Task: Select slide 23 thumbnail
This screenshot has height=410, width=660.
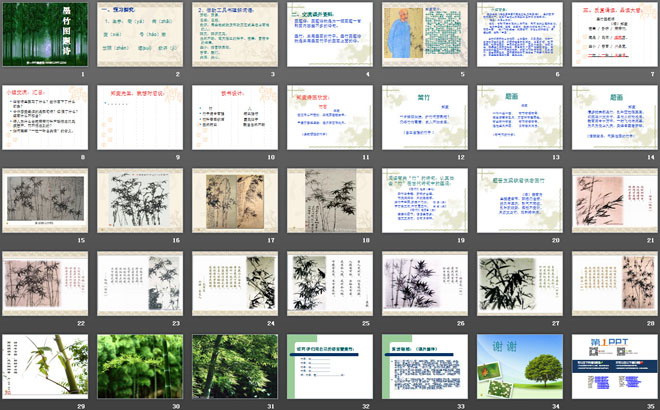Action: pos(140,284)
